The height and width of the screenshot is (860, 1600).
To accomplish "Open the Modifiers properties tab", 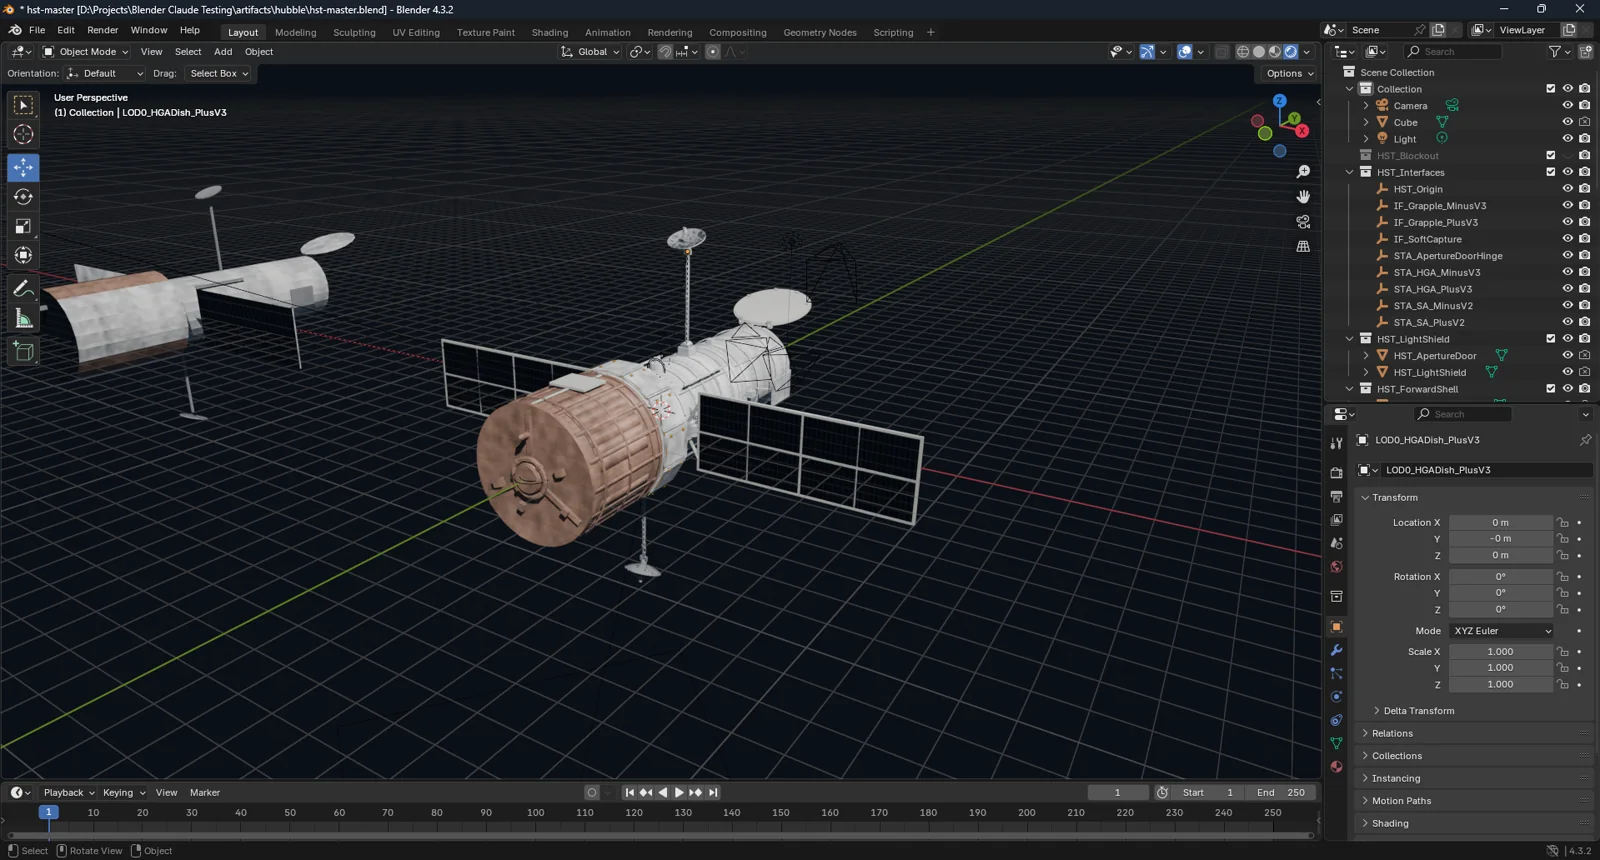I will click(1336, 650).
